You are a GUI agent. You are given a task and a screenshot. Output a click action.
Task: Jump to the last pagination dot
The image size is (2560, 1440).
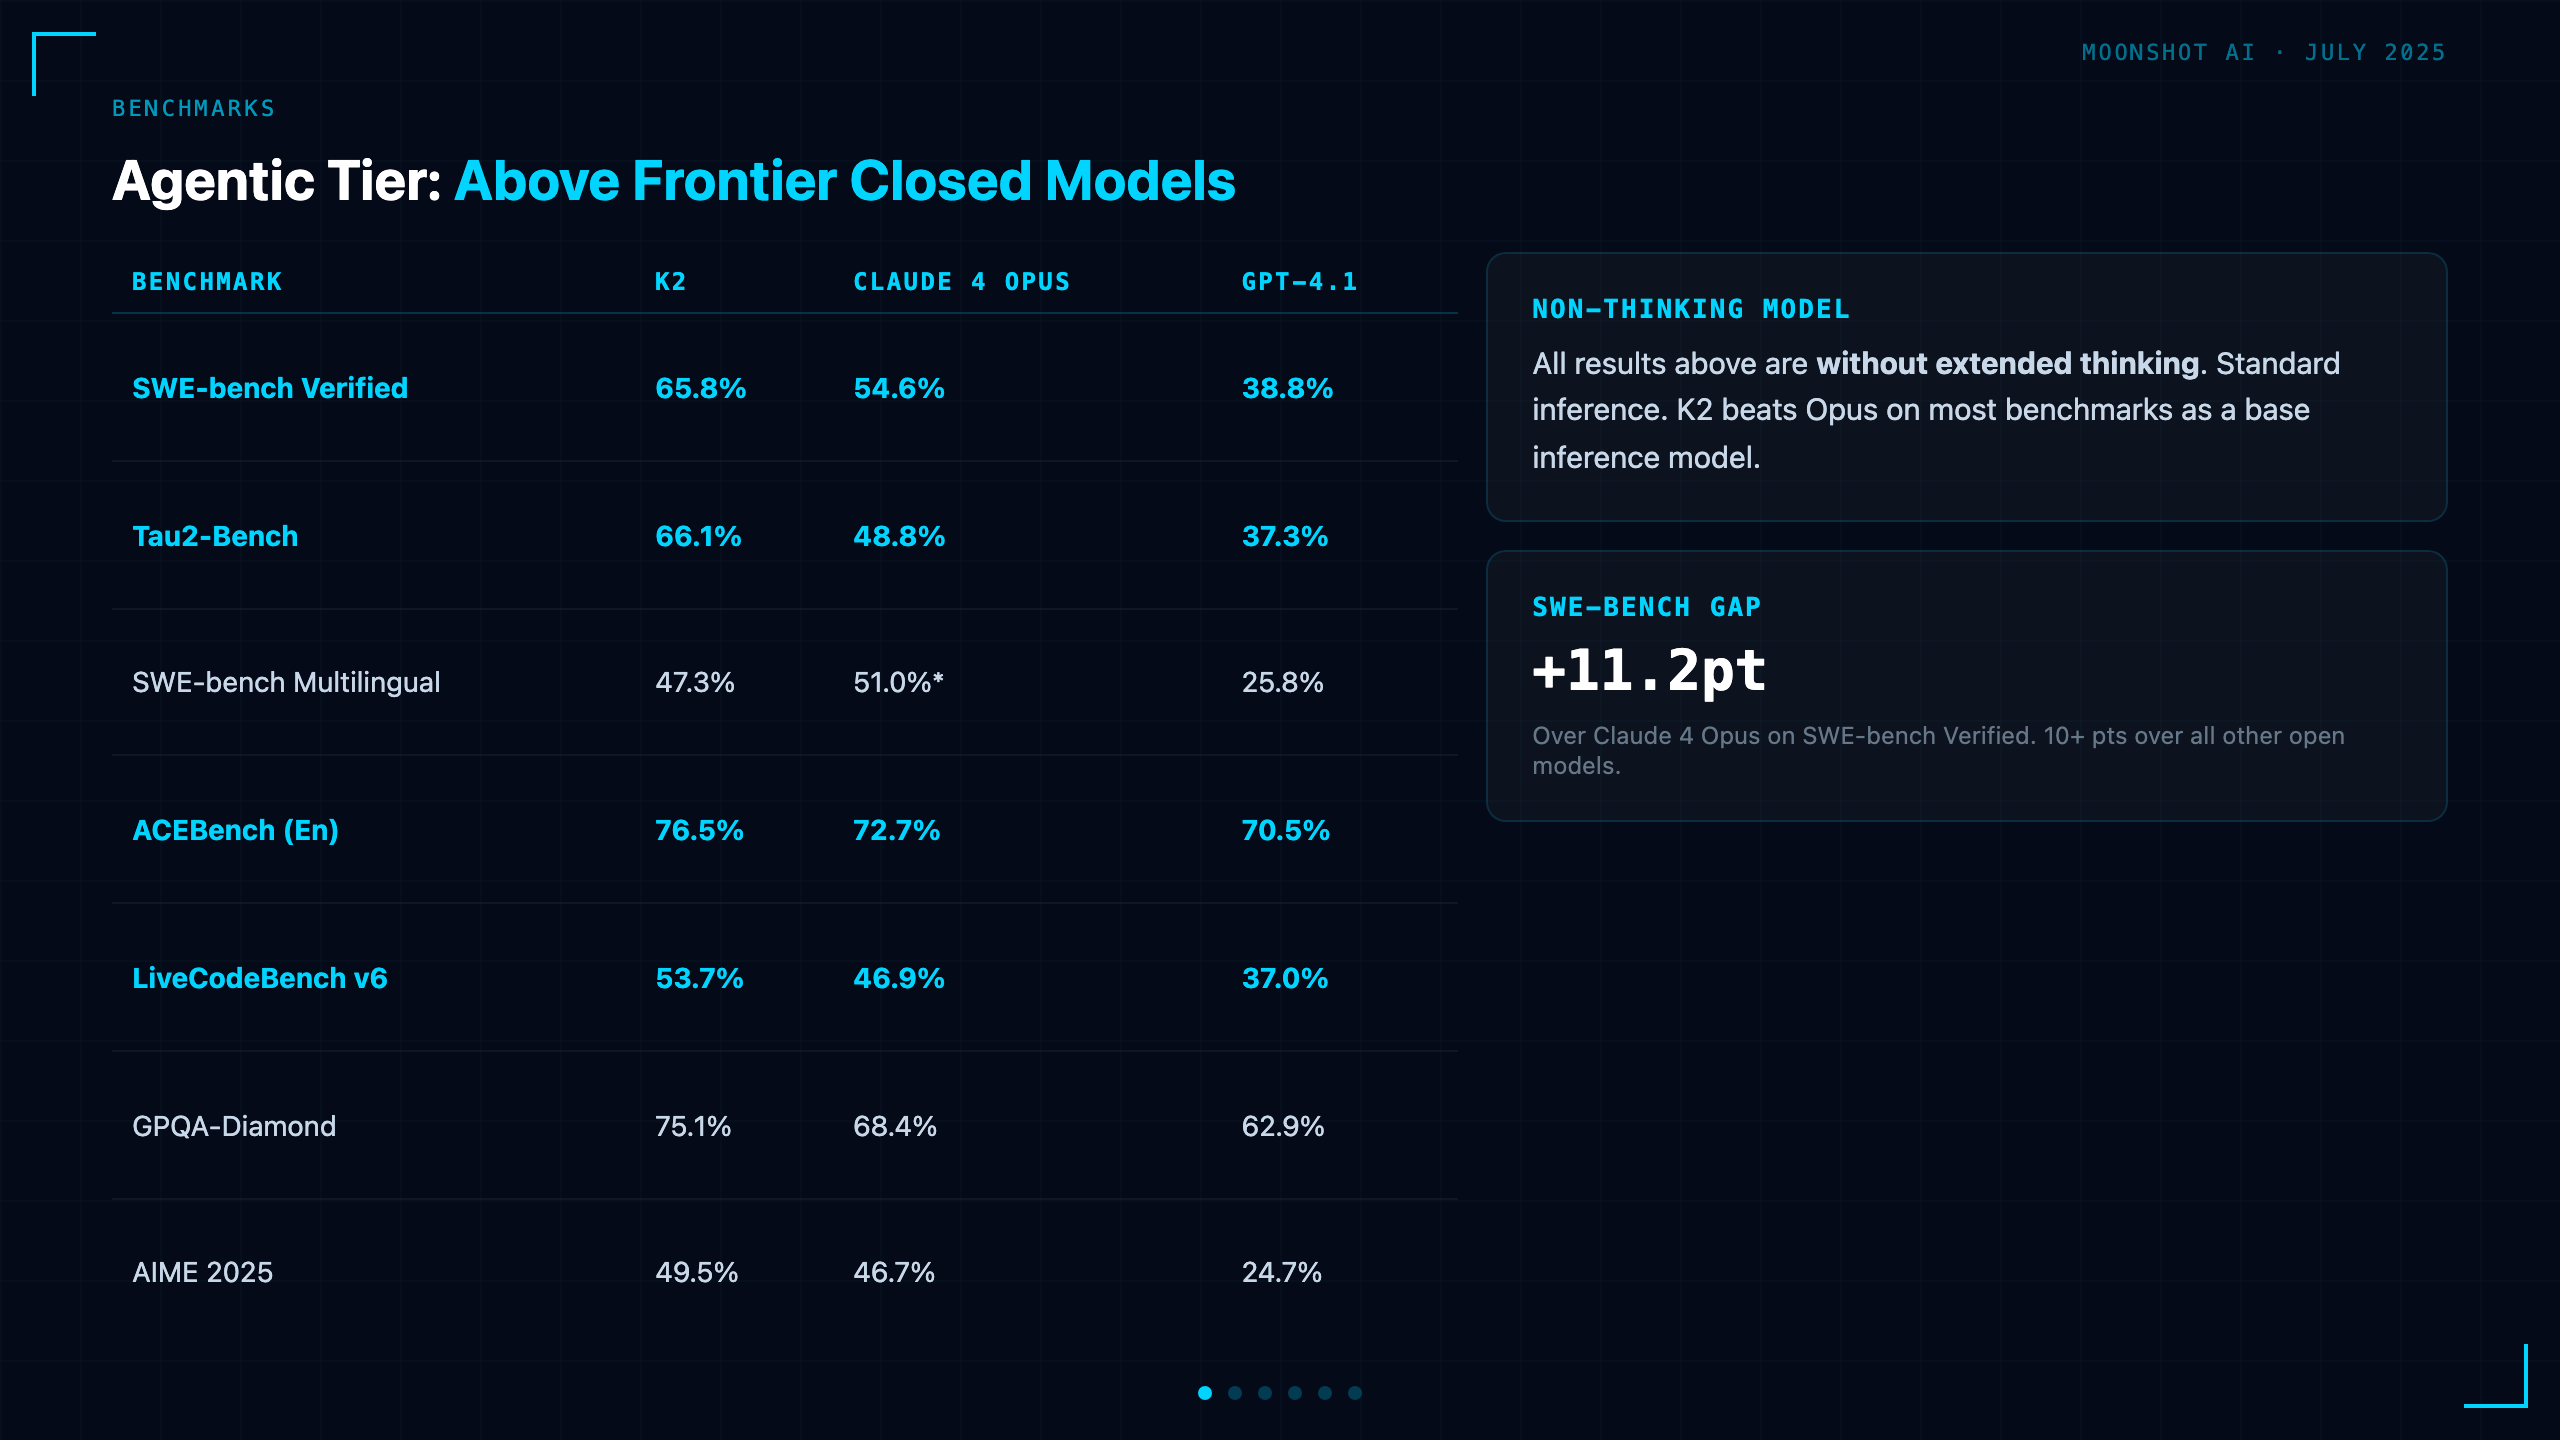click(x=1355, y=1393)
